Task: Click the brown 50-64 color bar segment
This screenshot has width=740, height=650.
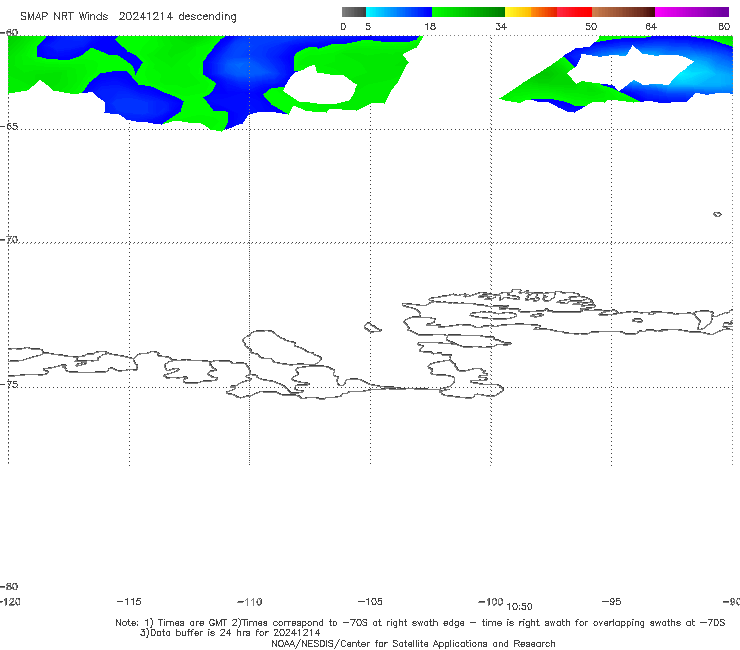Action: (623, 12)
